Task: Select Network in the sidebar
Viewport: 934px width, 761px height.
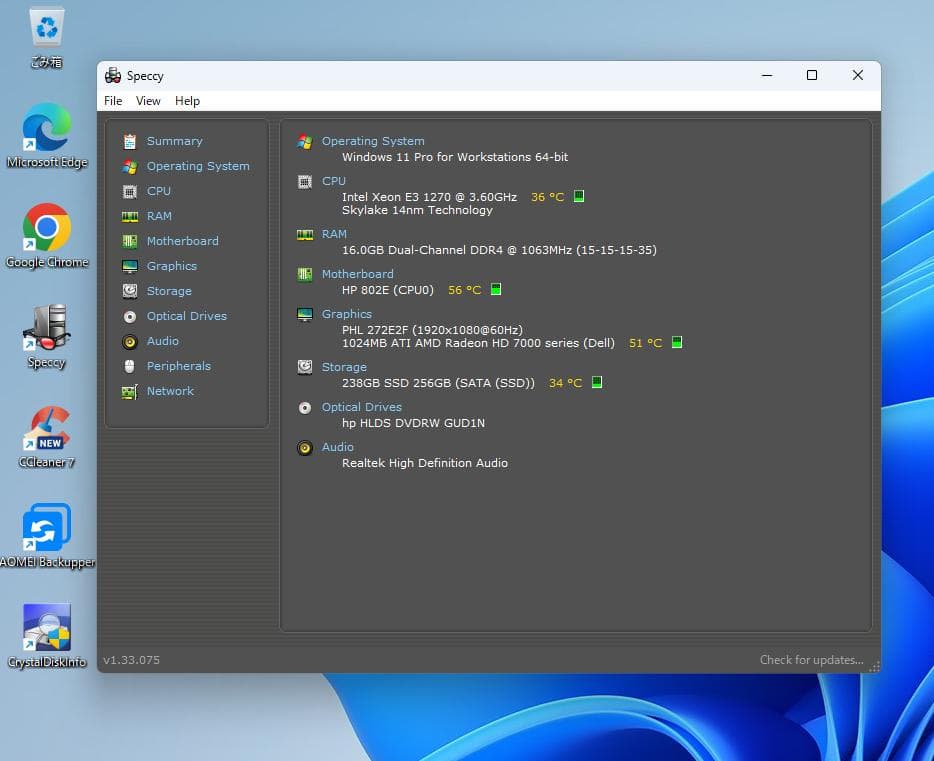Action: pyautogui.click(x=170, y=391)
